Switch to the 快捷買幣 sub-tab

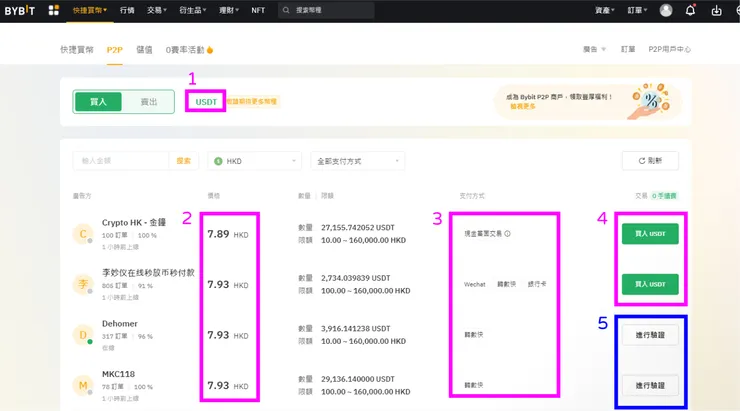click(x=76, y=50)
